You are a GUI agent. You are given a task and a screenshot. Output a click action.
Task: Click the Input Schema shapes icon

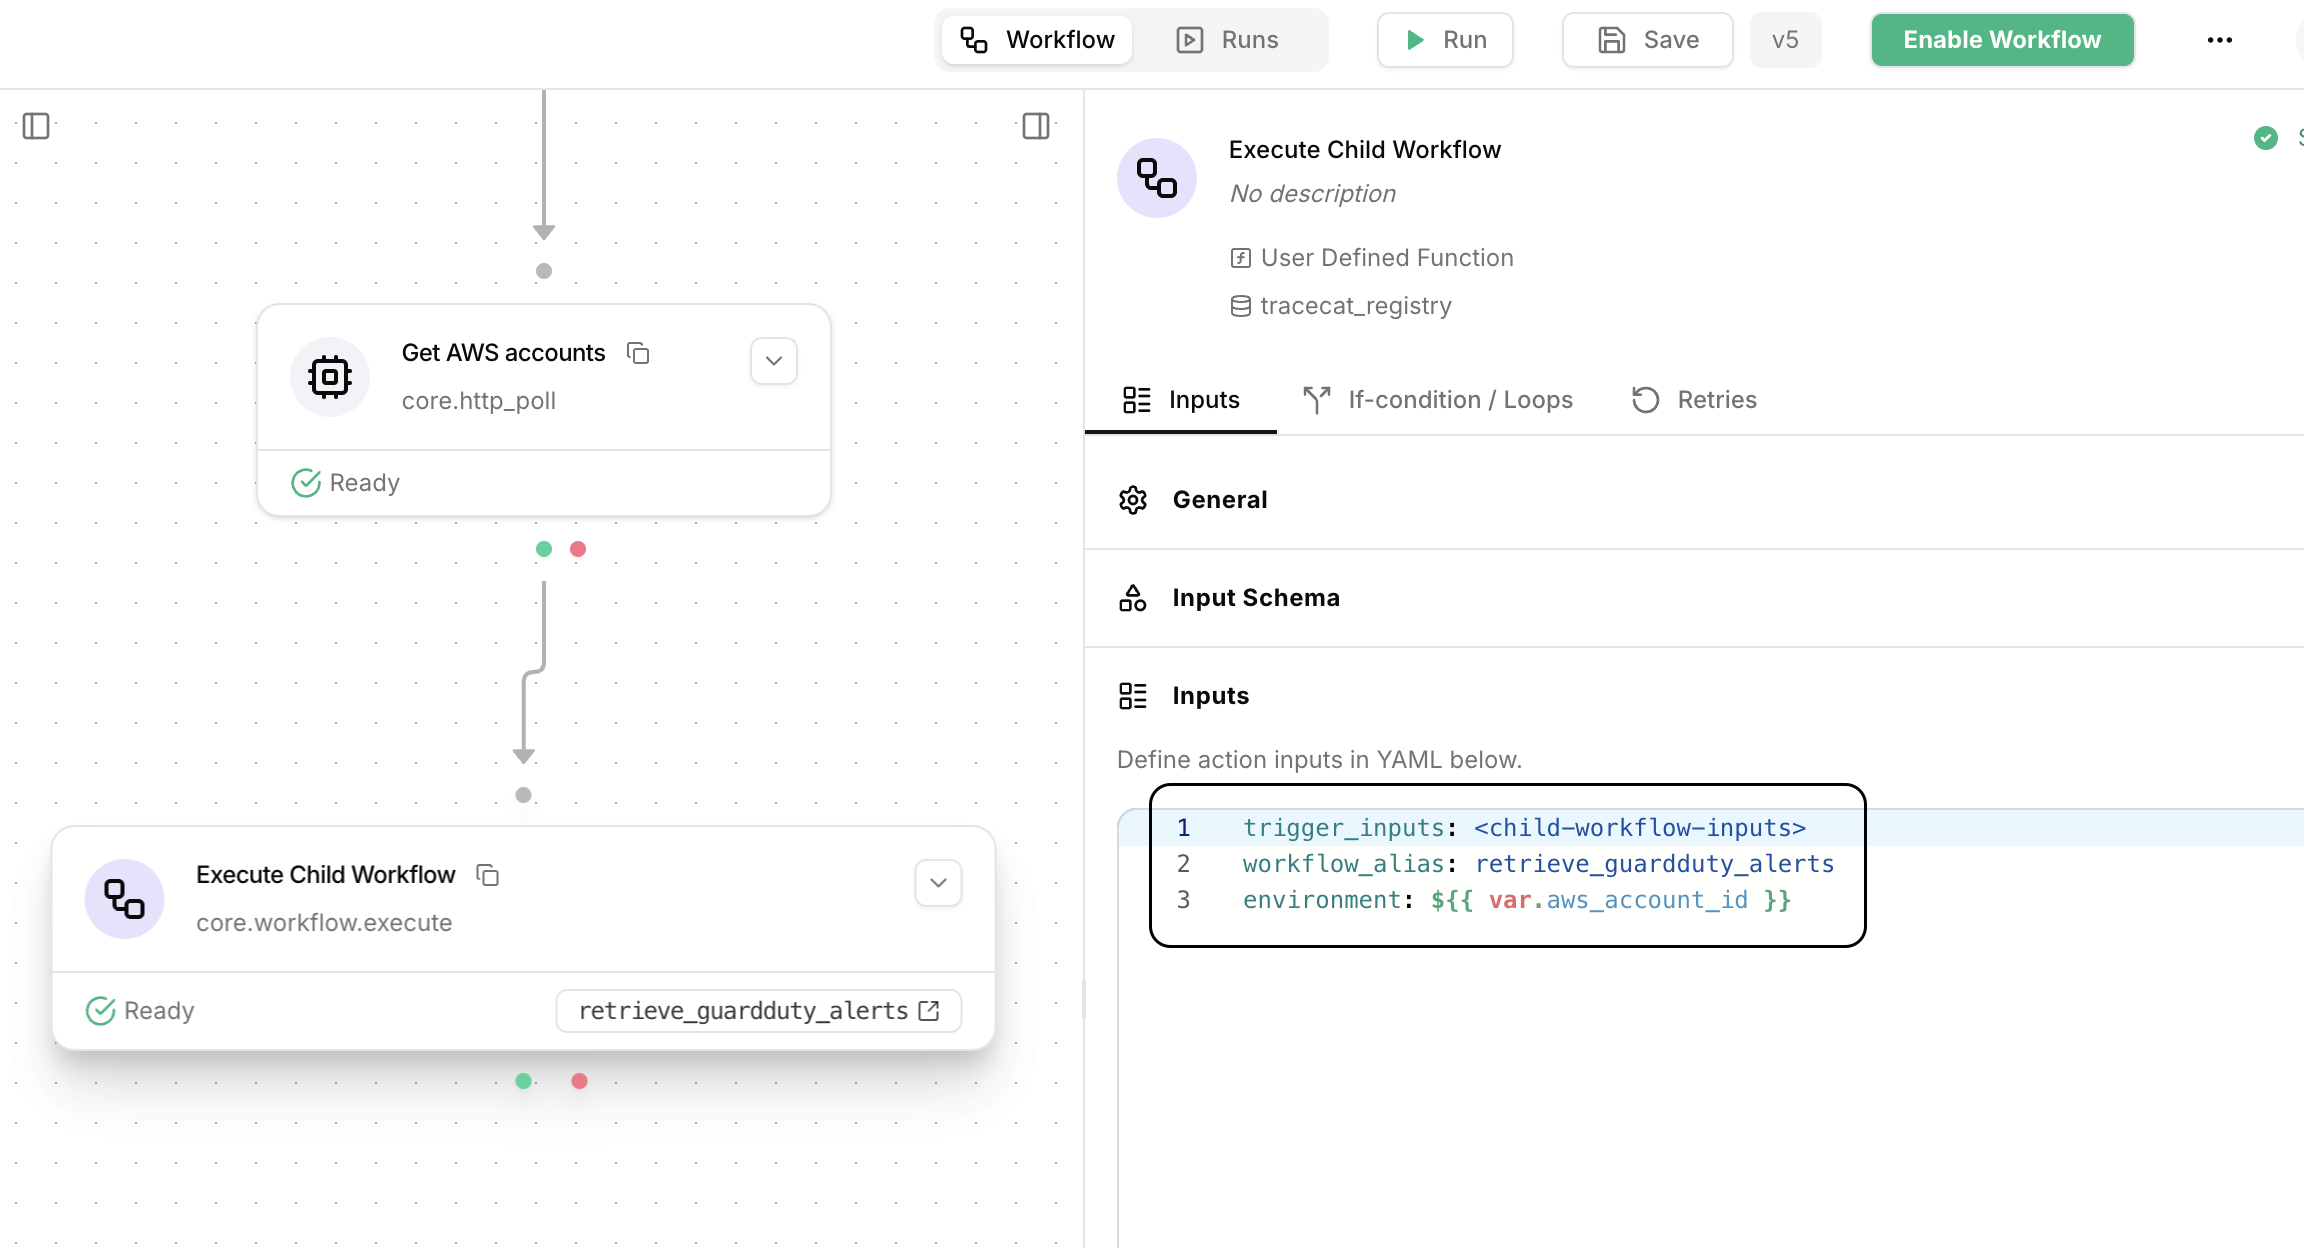pos(1133,598)
